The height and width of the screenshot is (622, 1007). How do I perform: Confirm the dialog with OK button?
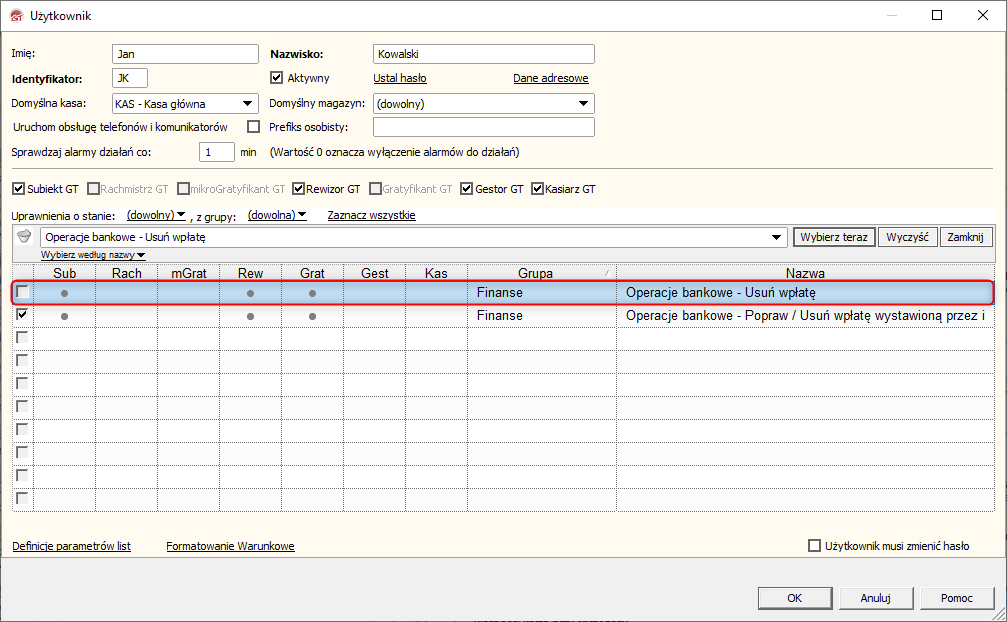(x=794, y=598)
